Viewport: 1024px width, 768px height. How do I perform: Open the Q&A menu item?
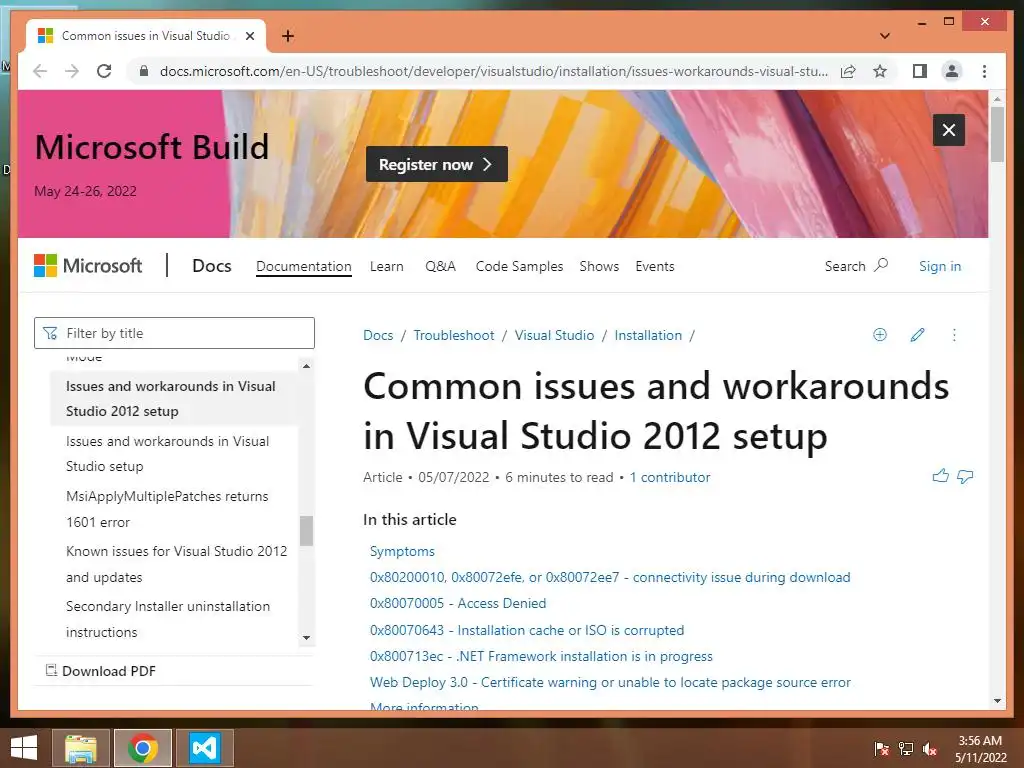[440, 266]
